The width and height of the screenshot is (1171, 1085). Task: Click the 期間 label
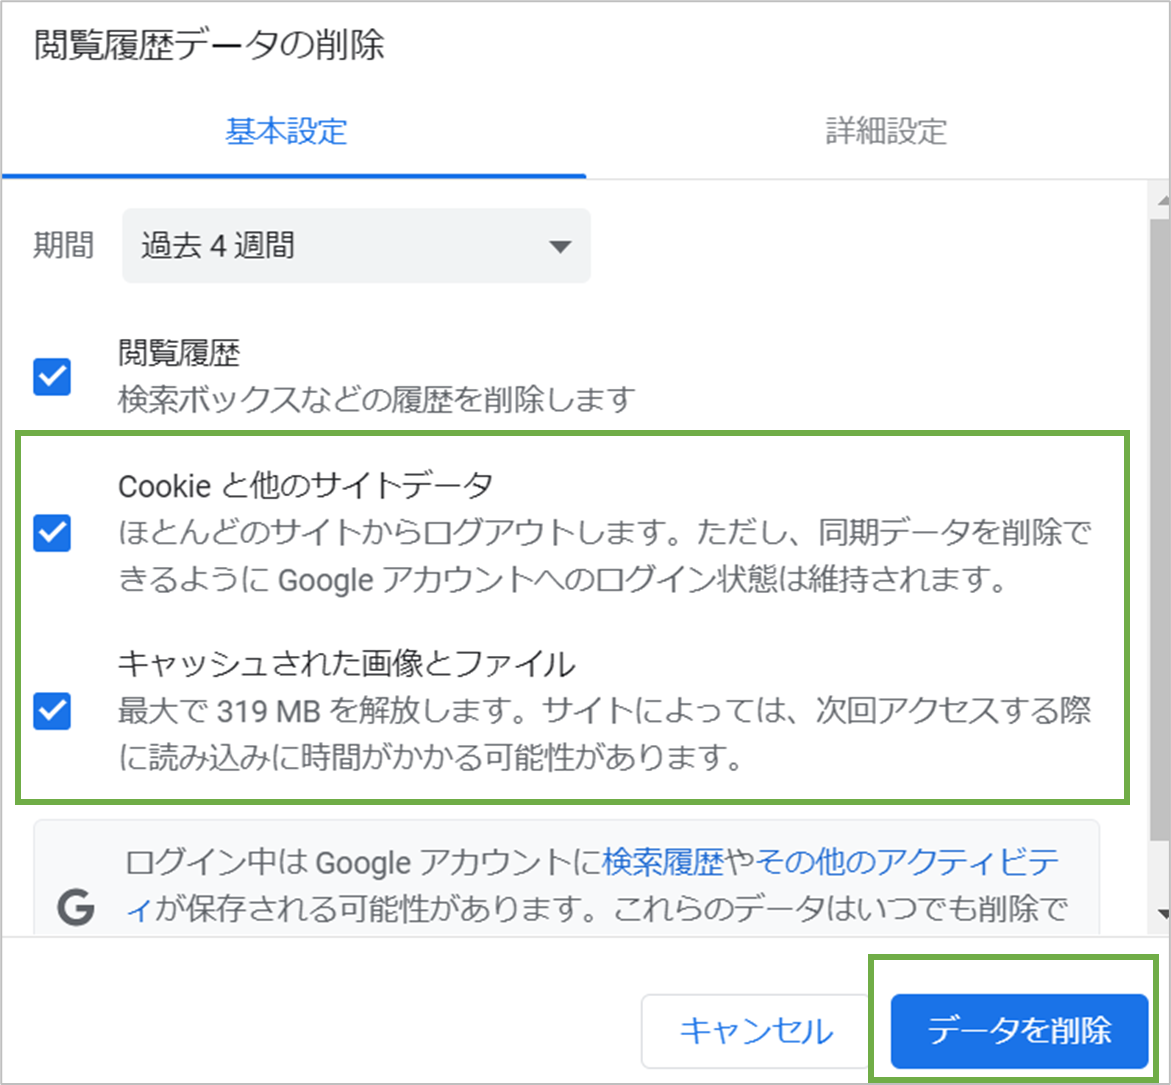point(63,246)
